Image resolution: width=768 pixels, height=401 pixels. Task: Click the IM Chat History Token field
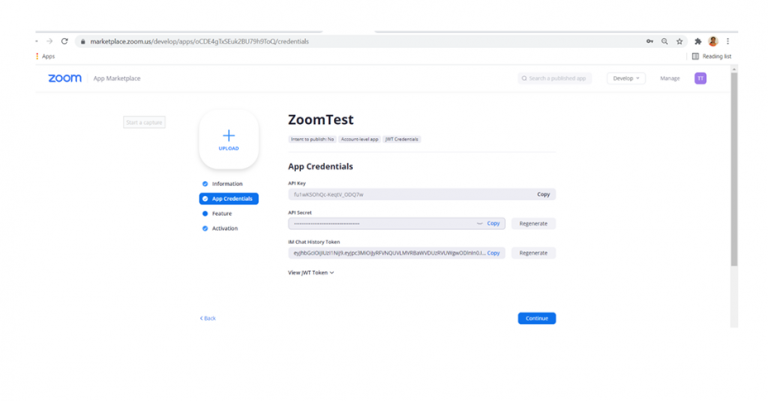(x=397, y=253)
